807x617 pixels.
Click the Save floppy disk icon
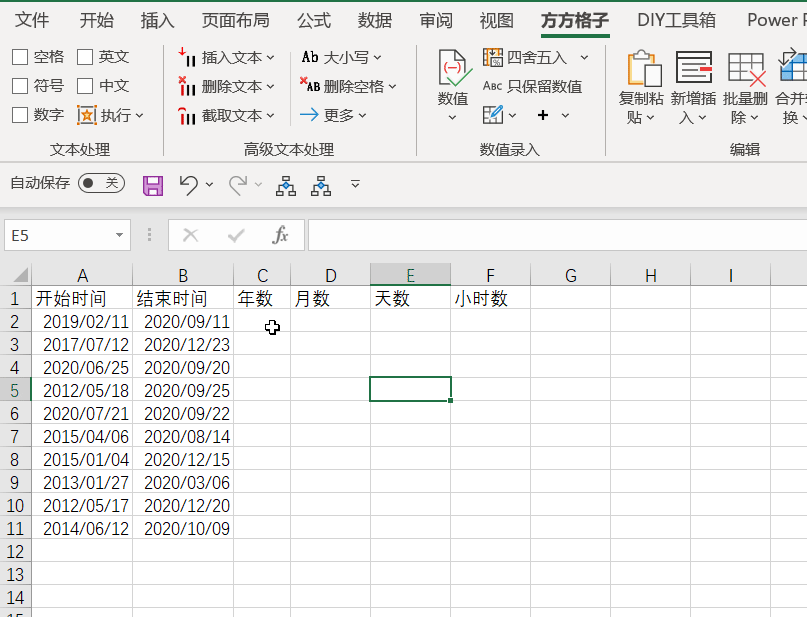pyautogui.click(x=153, y=185)
